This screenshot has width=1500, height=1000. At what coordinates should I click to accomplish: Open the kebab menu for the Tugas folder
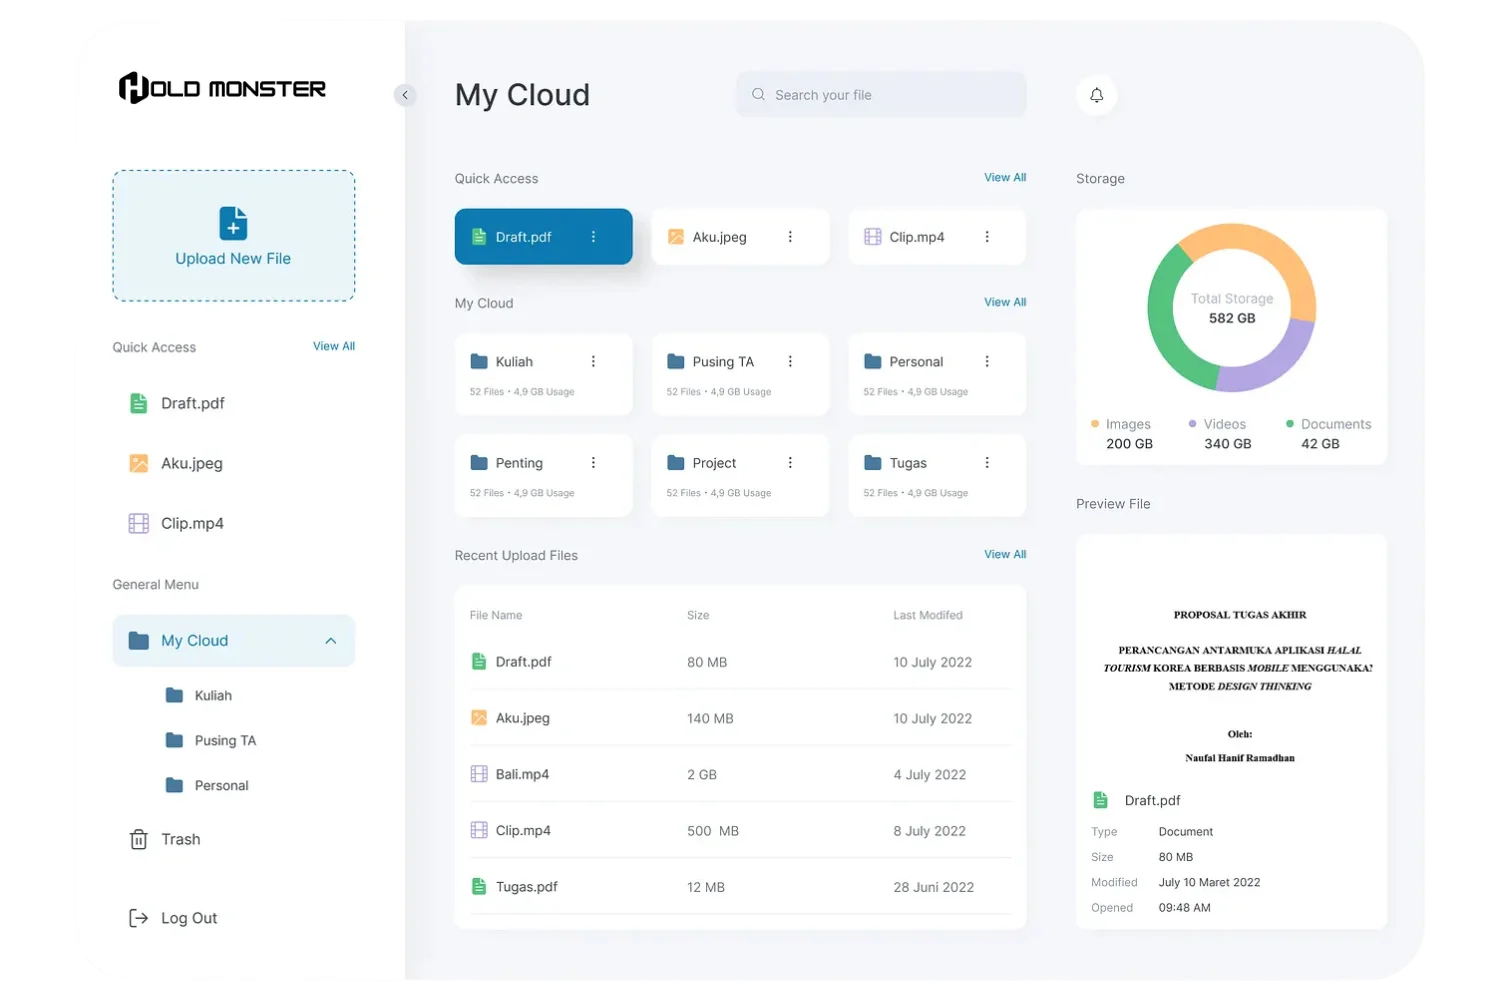point(987,463)
